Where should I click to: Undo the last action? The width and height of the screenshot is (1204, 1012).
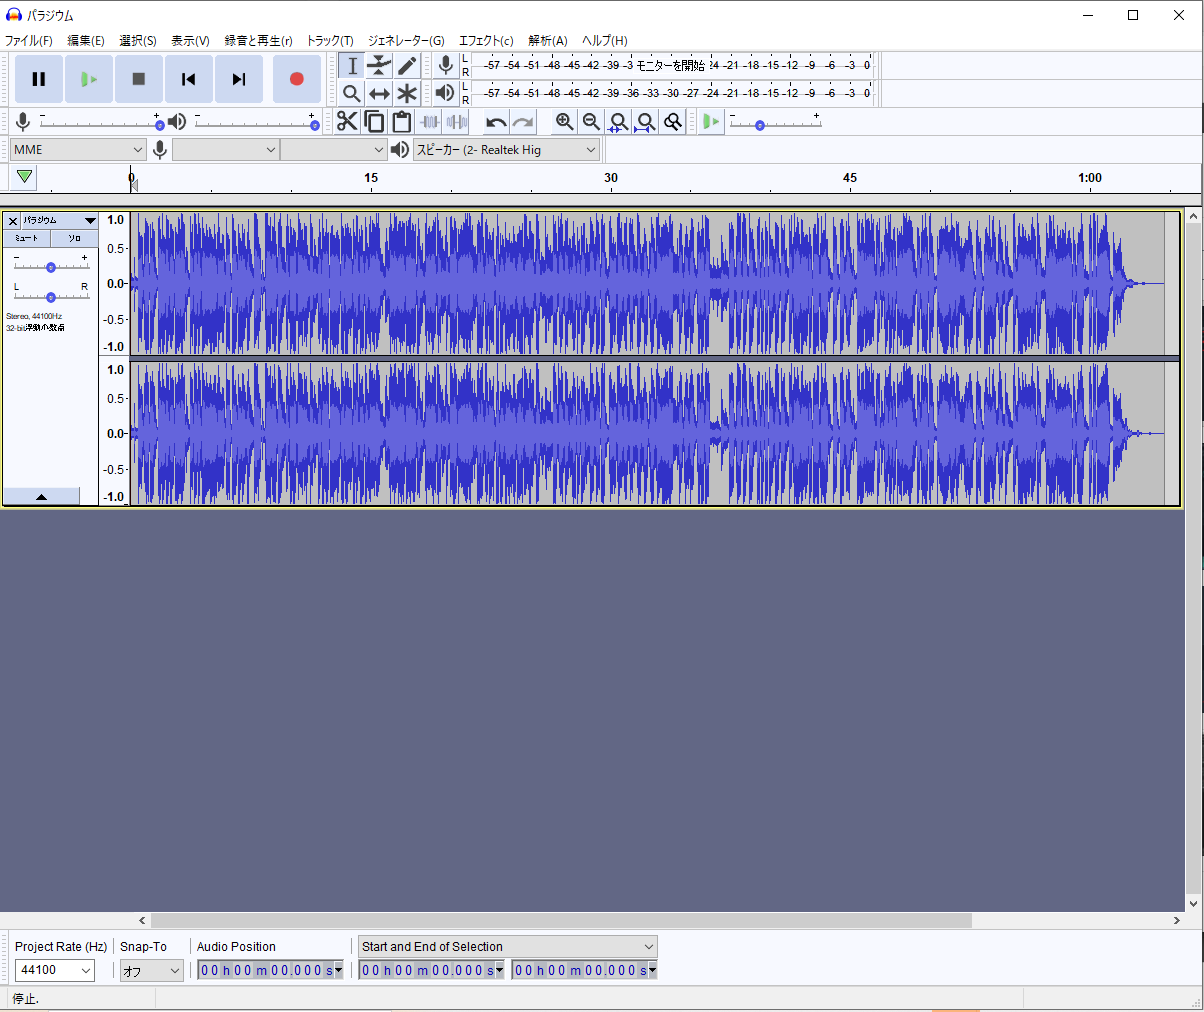(x=496, y=122)
